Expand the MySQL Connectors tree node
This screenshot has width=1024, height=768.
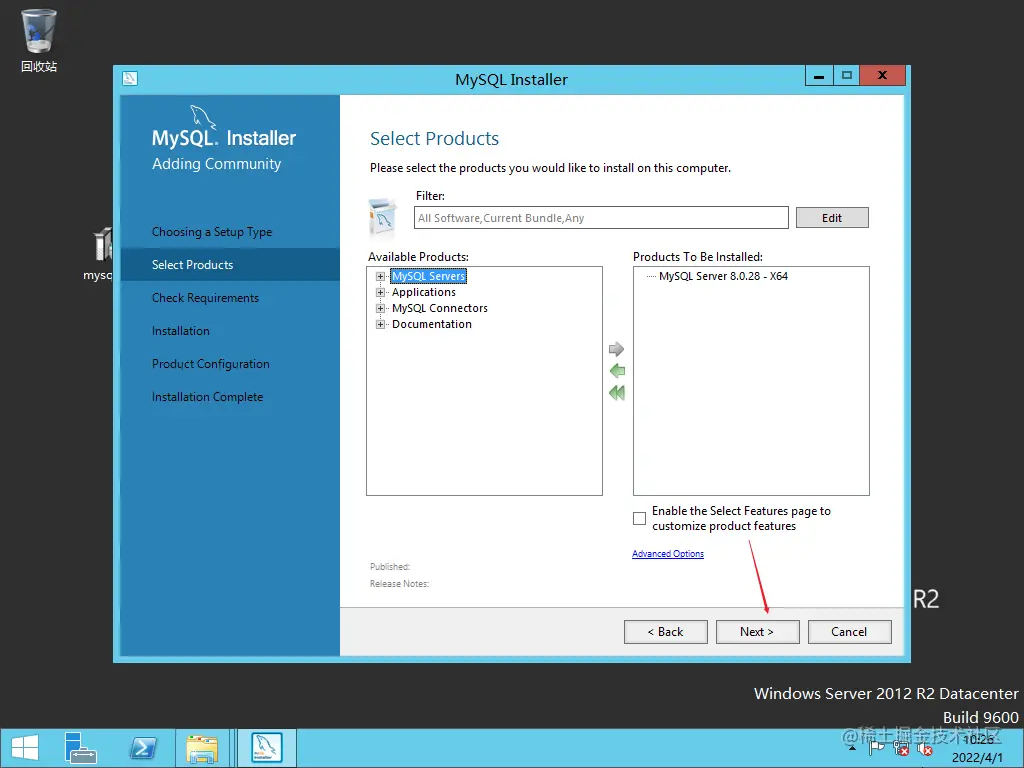point(380,308)
